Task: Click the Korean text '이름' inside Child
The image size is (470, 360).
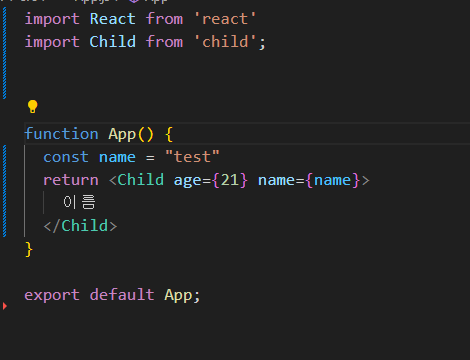Action: pyautogui.click(x=79, y=202)
